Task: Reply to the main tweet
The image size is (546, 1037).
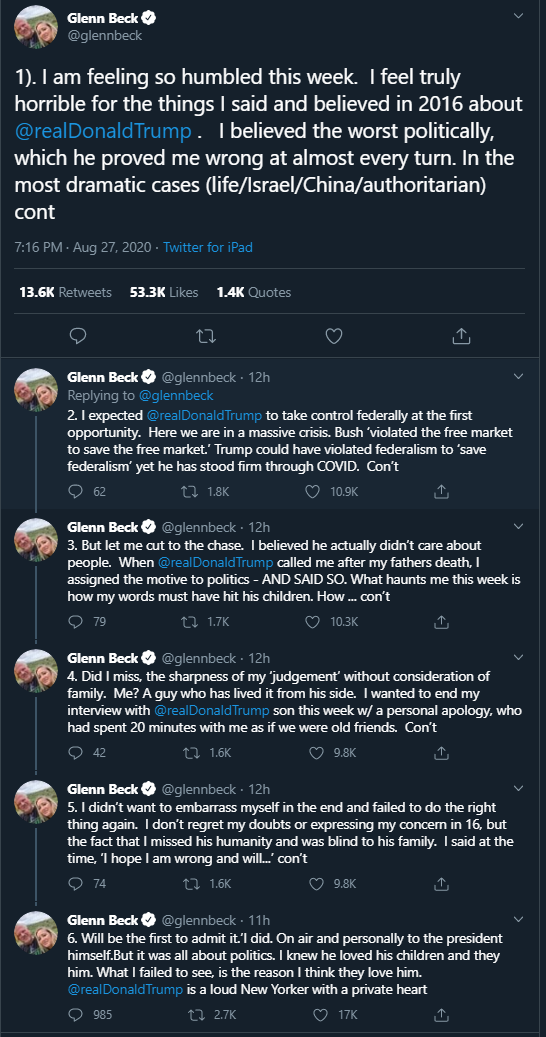Action: [78, 336]
